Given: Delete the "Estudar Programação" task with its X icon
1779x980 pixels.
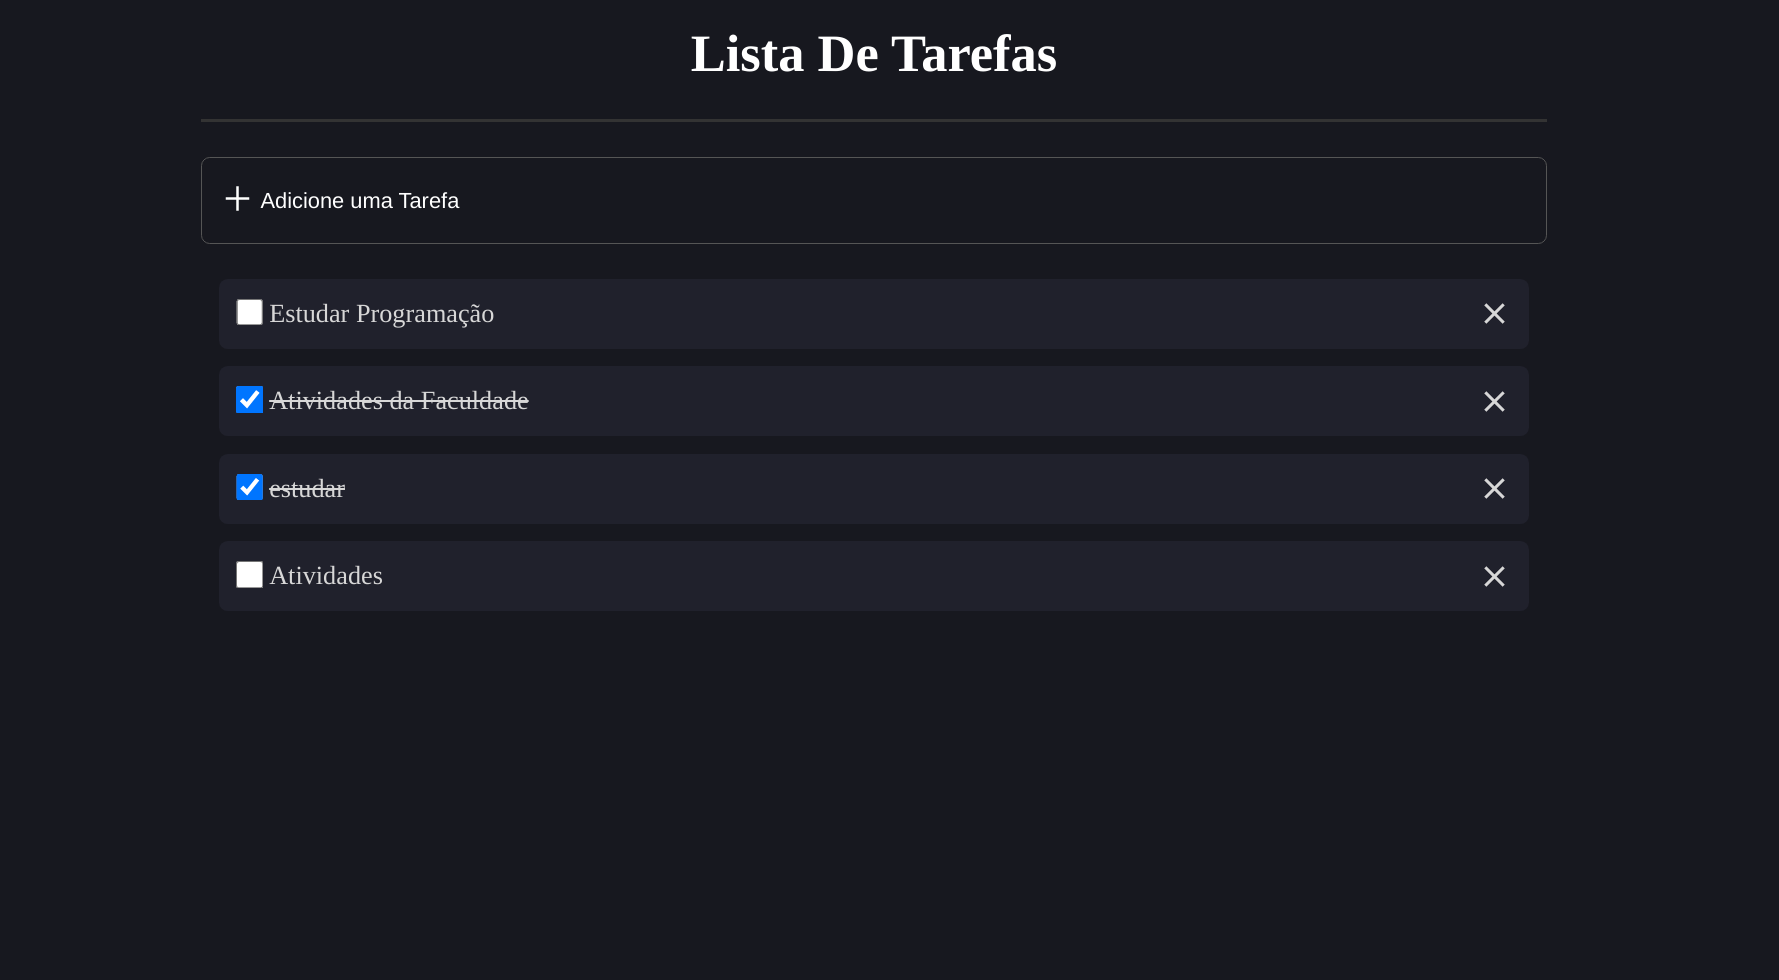Looking at the screenshot, I should (1494, 313).
